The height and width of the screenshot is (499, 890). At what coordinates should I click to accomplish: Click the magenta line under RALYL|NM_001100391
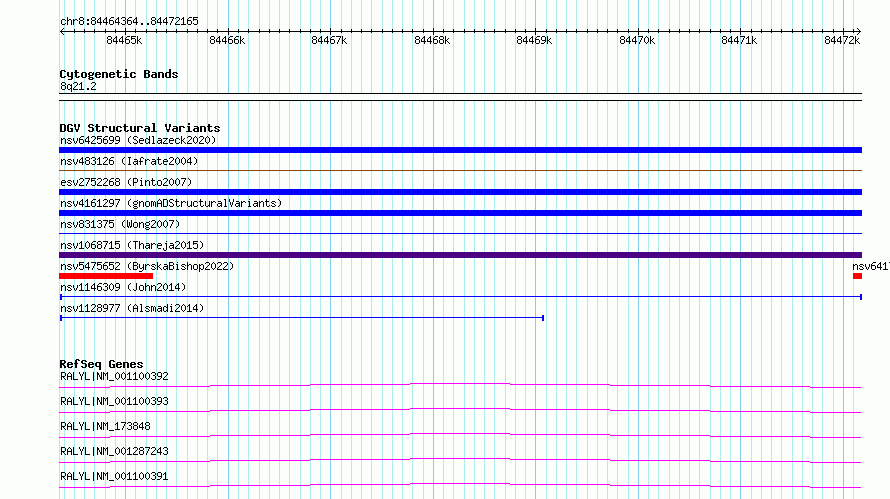pyautogui.click(x=460, y=485)
